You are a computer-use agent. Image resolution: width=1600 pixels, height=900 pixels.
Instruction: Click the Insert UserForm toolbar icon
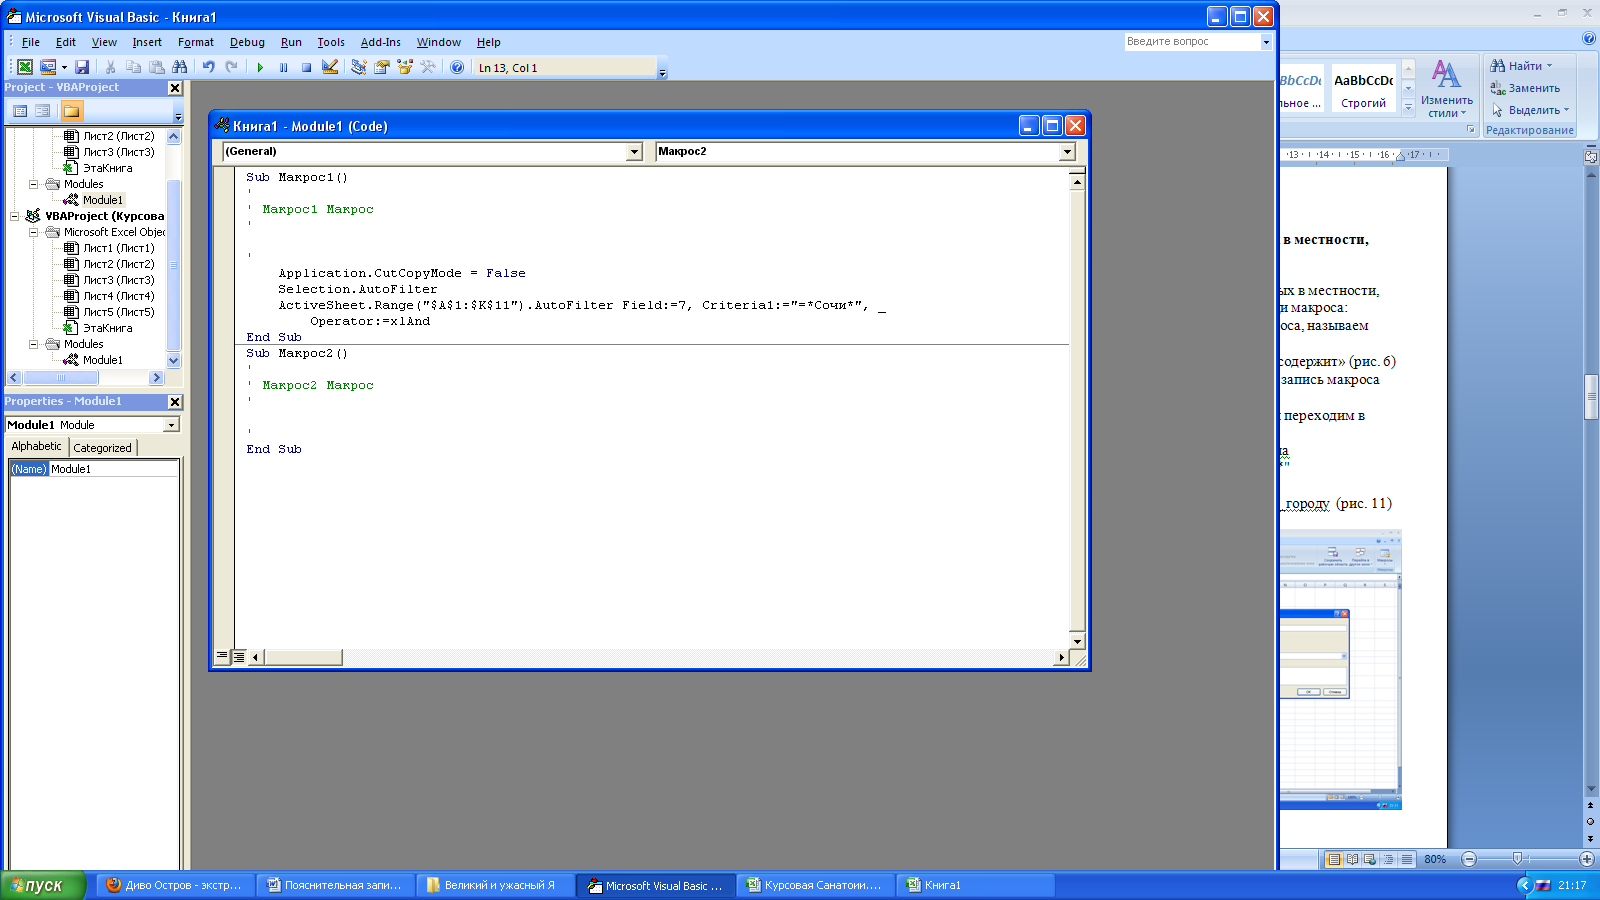[47, 67]
